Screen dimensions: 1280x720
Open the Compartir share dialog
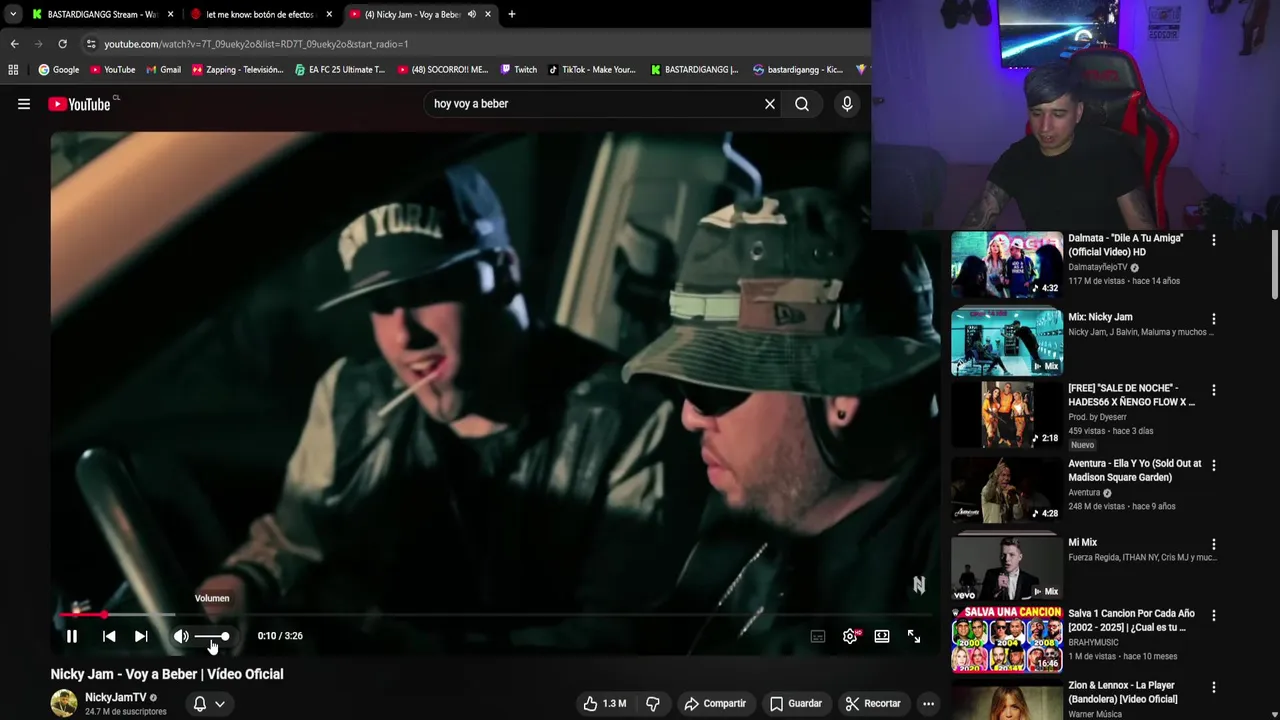coord(715,703)
